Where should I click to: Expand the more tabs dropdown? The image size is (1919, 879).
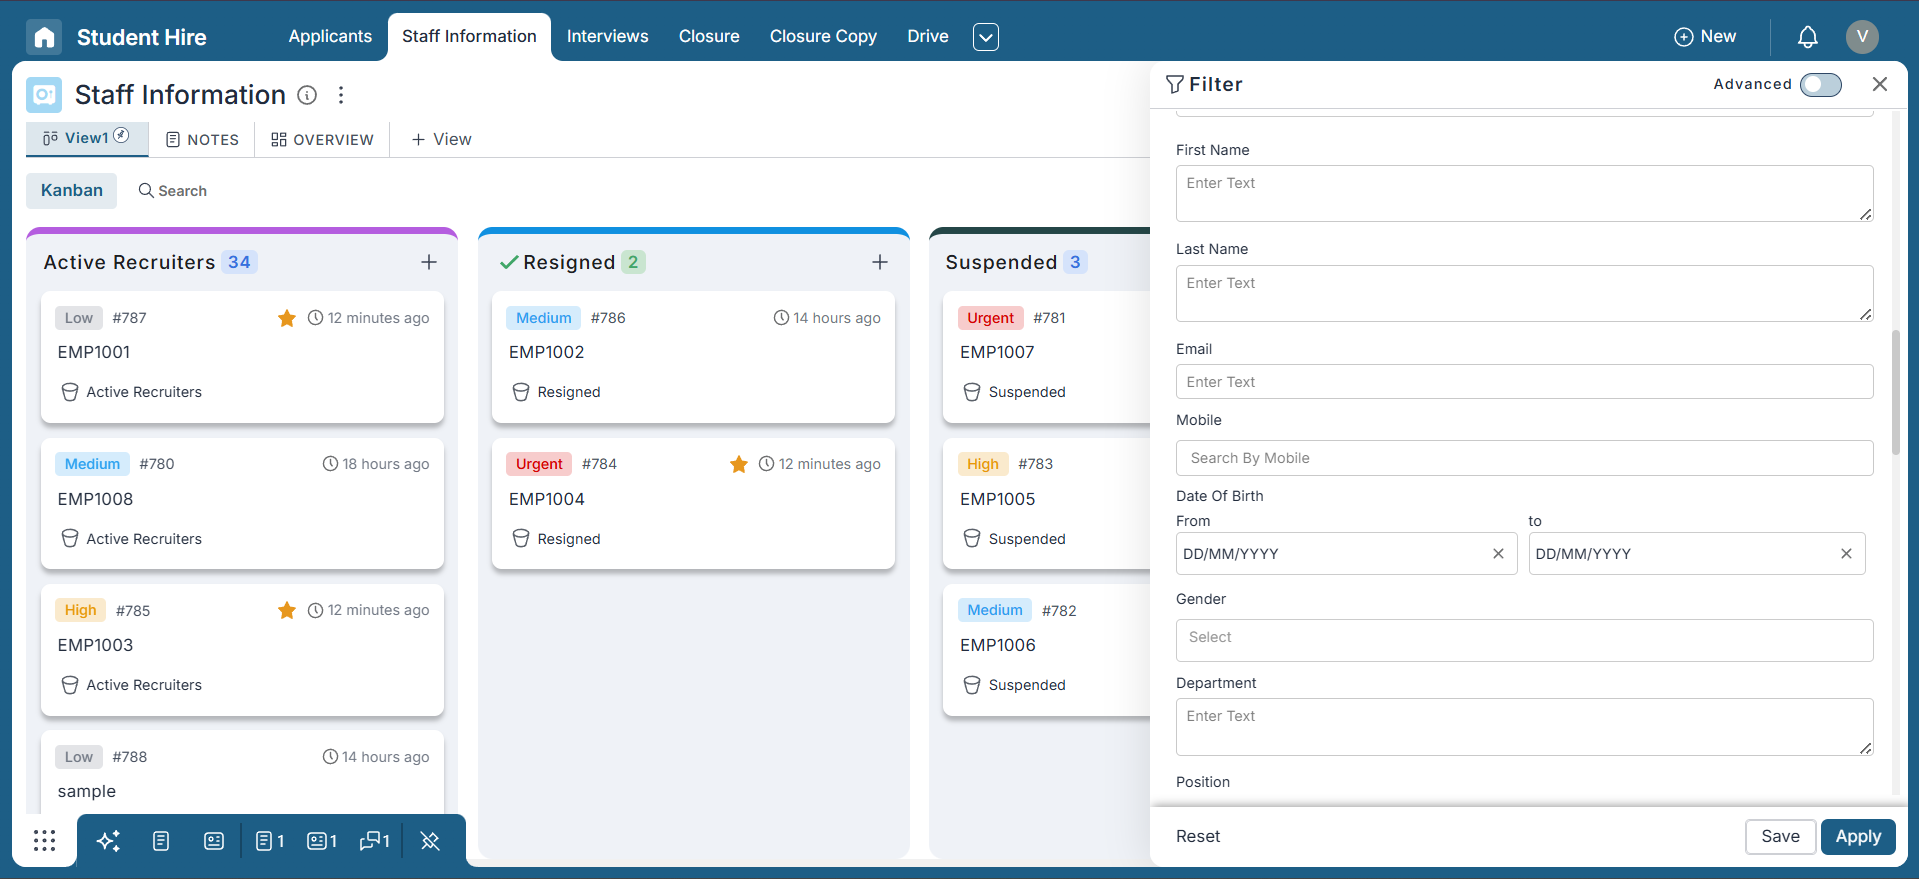tap(986, 37)
